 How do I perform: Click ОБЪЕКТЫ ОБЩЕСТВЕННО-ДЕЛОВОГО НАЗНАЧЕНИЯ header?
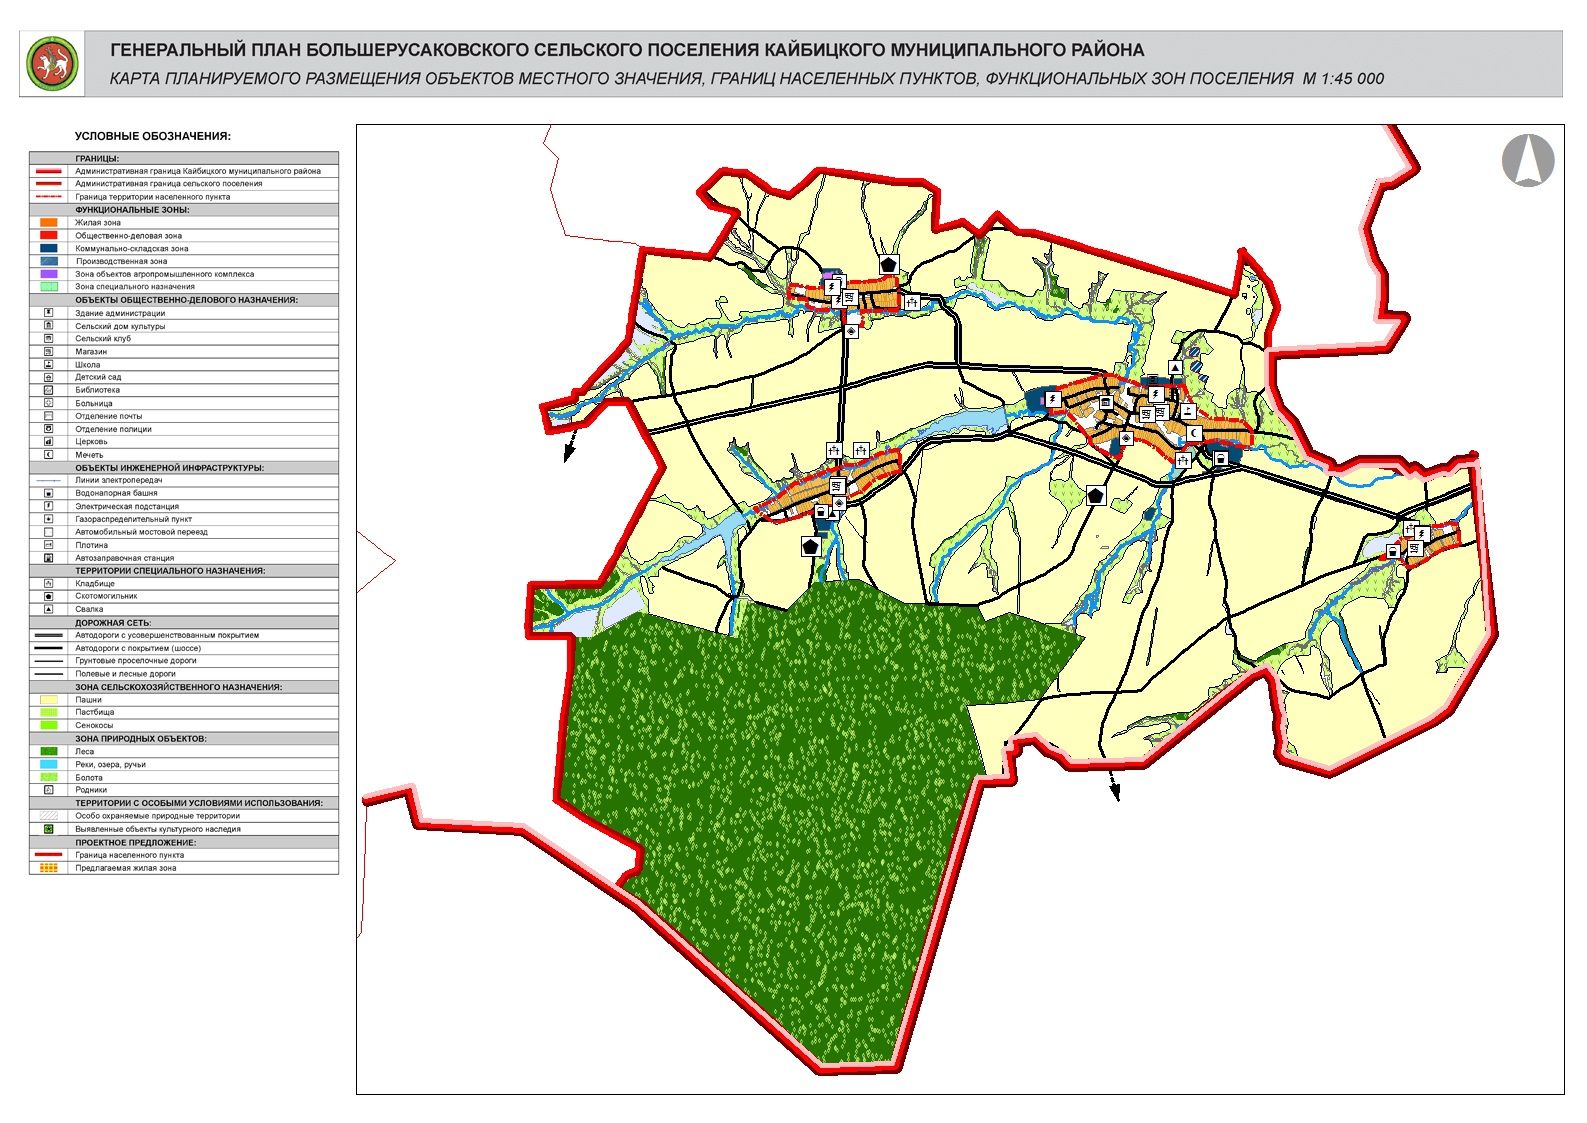tap(186, 300)
